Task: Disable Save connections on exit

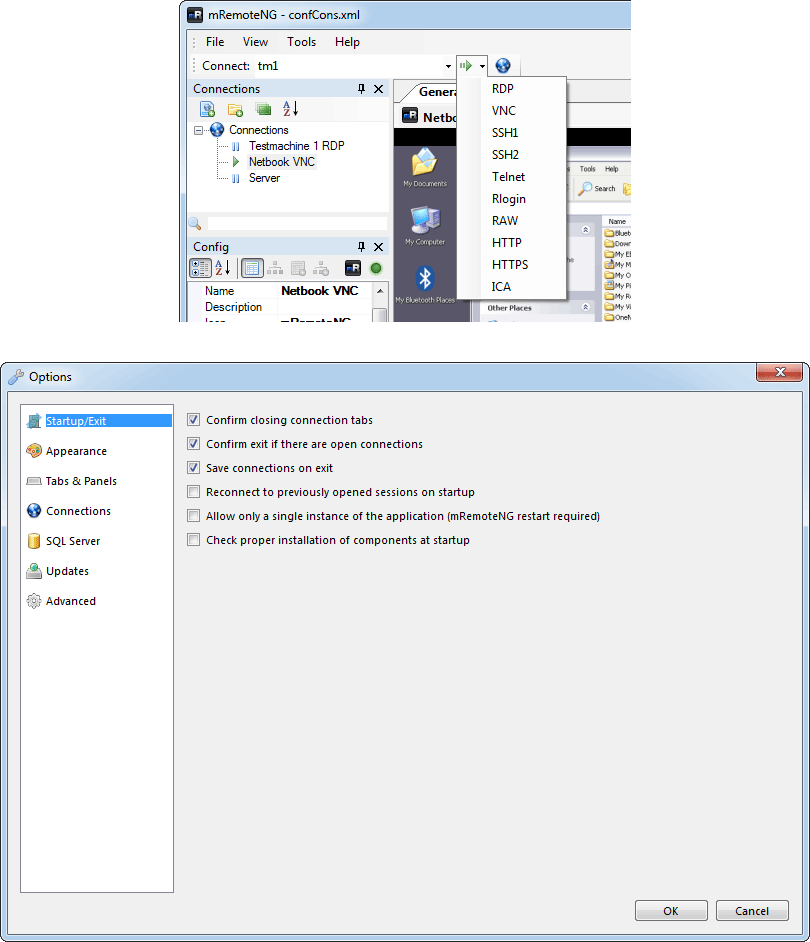Action: (194, 467)
